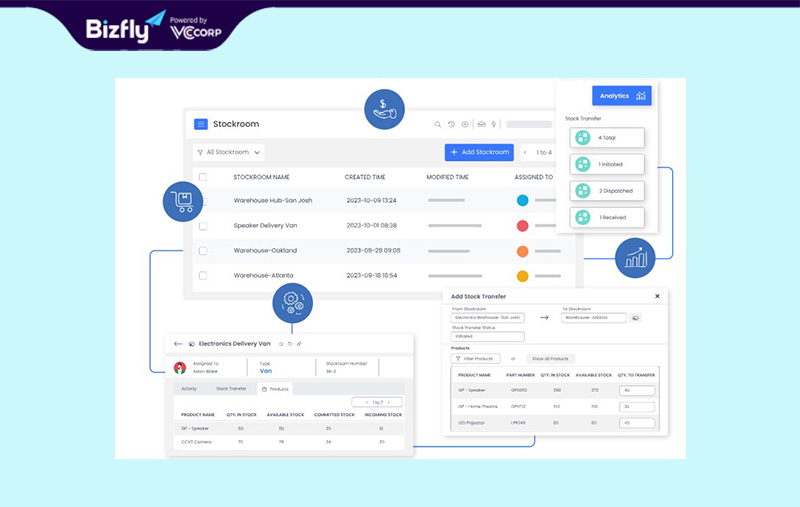
Task: Toggle the select-all checkbox in table header
Action: (x=203, y=177)
